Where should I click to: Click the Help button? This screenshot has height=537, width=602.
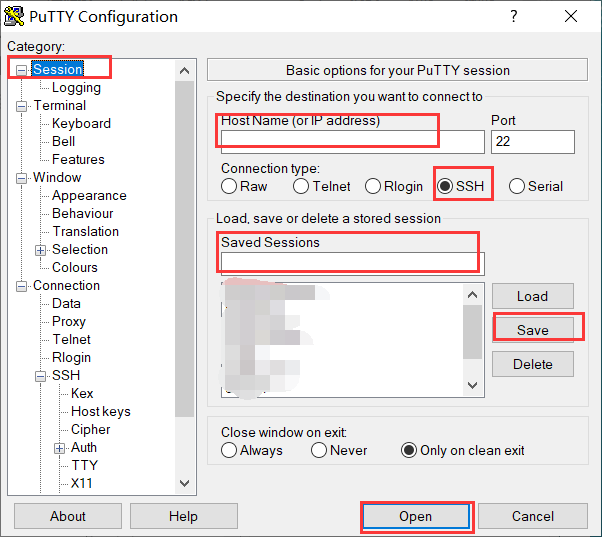tap(184, 516)
